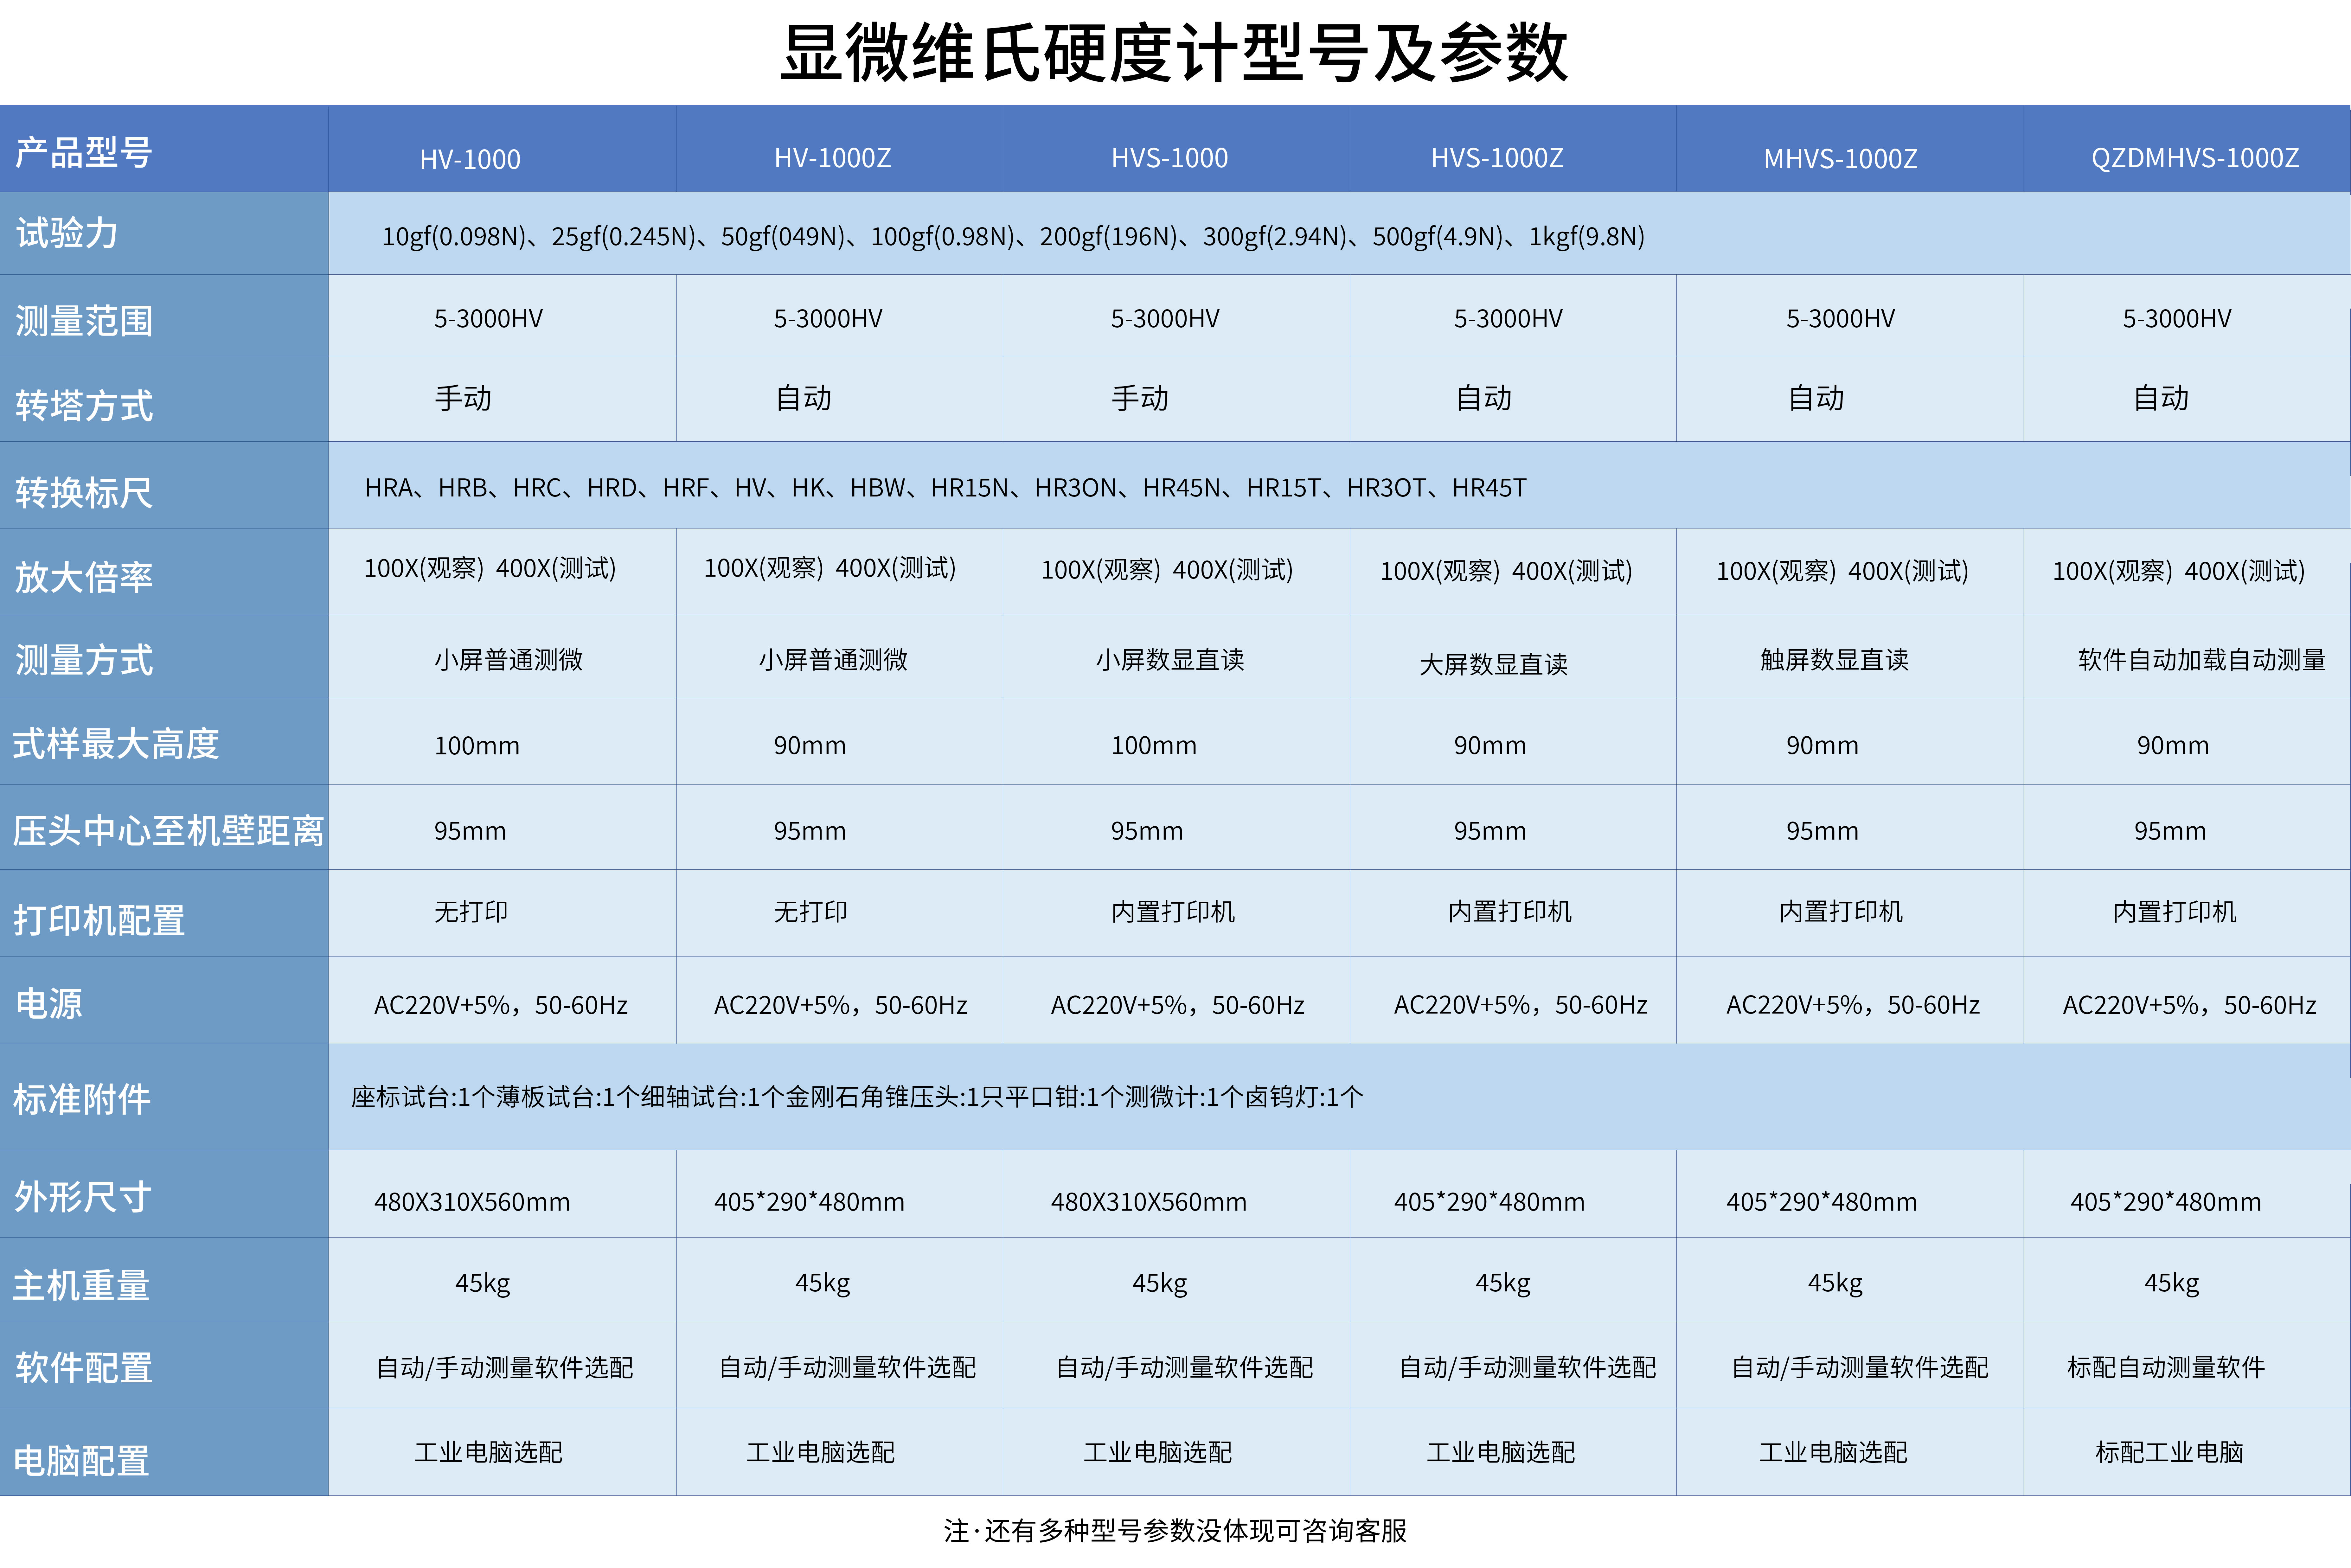The image size is (2351, 1568).
Task: Click the footnote 还有多种型号参数没体现可咨询客服
Action: click(x=1196, y=1531)
